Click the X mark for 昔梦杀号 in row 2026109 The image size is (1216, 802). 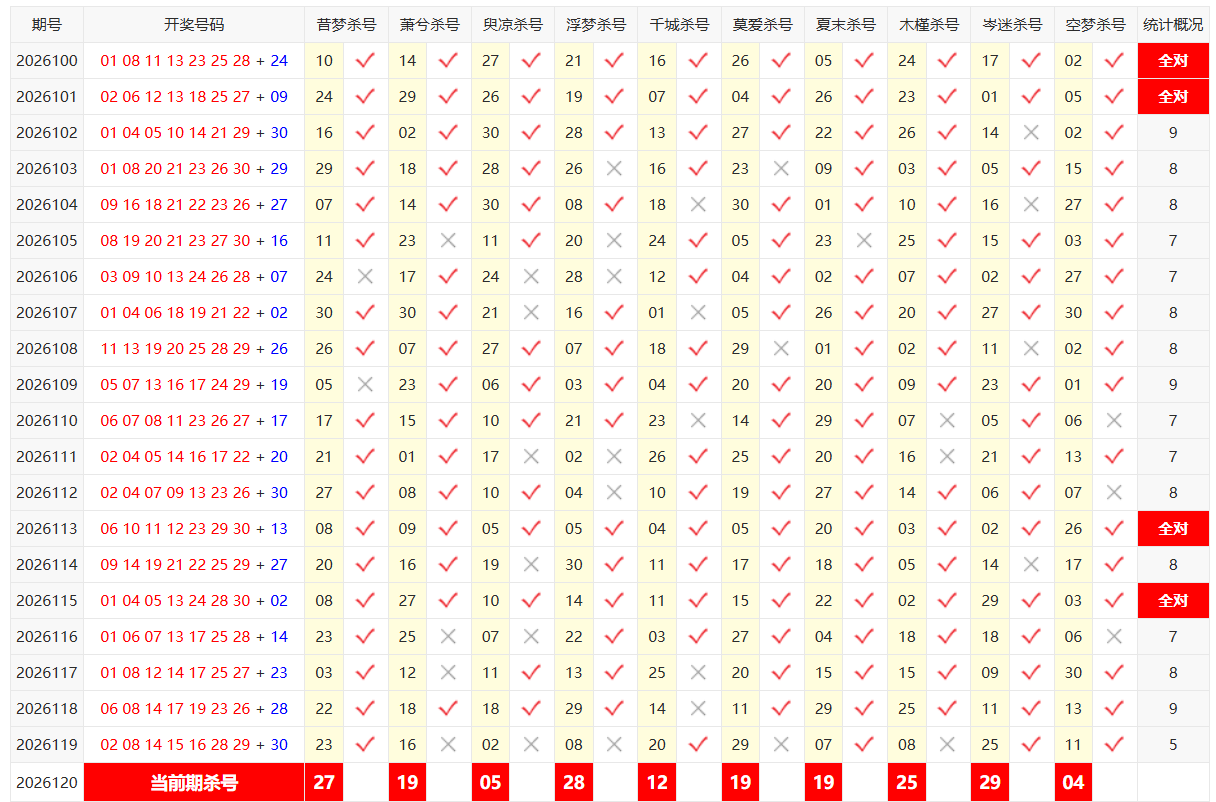[x=365, y=385]
